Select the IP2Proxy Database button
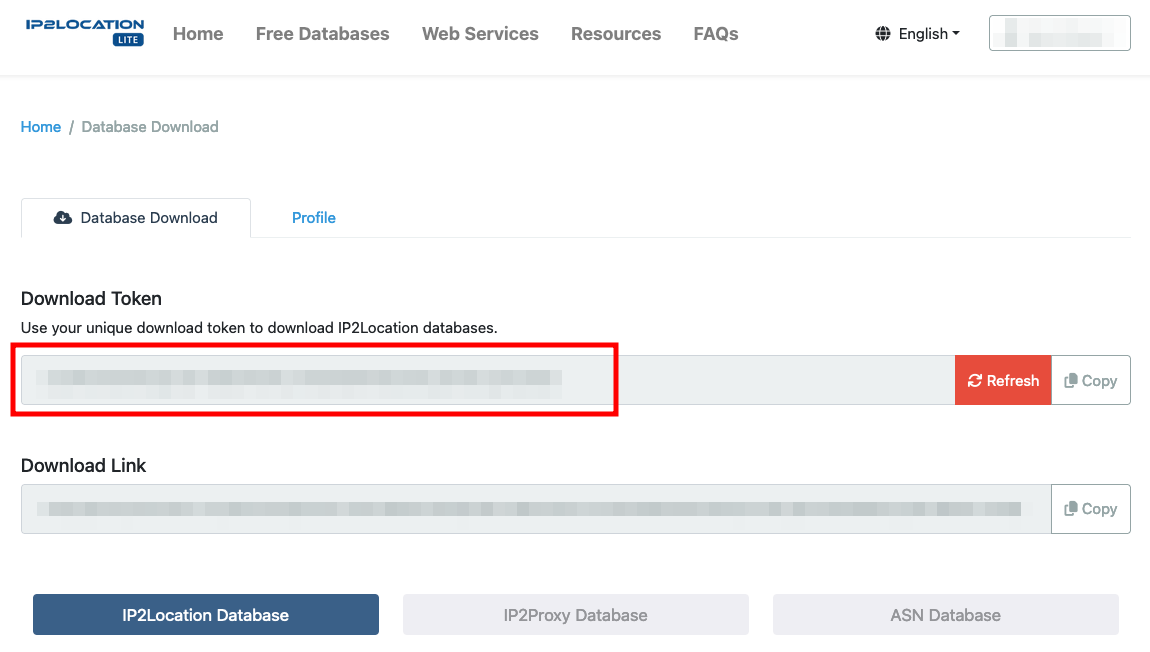 (575, 614)
